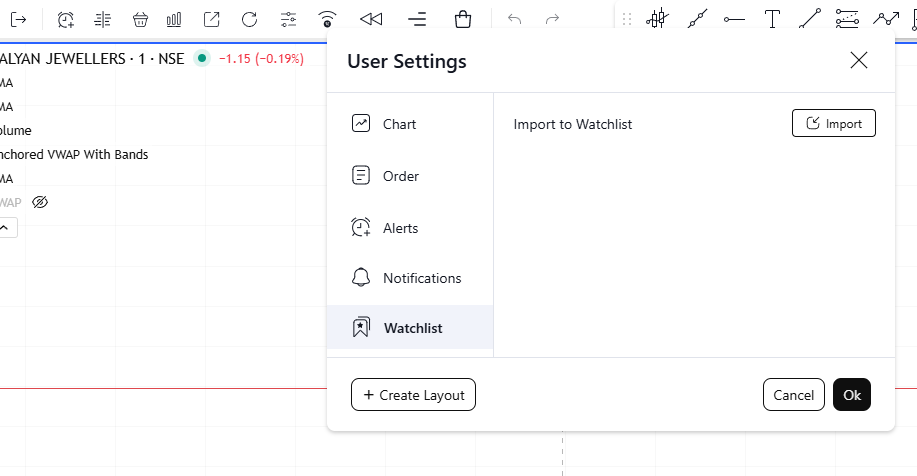The height and width of the screenshot is (476, 917).
Task: Select the trend line with nodes tool
Action: coord(698,19)
